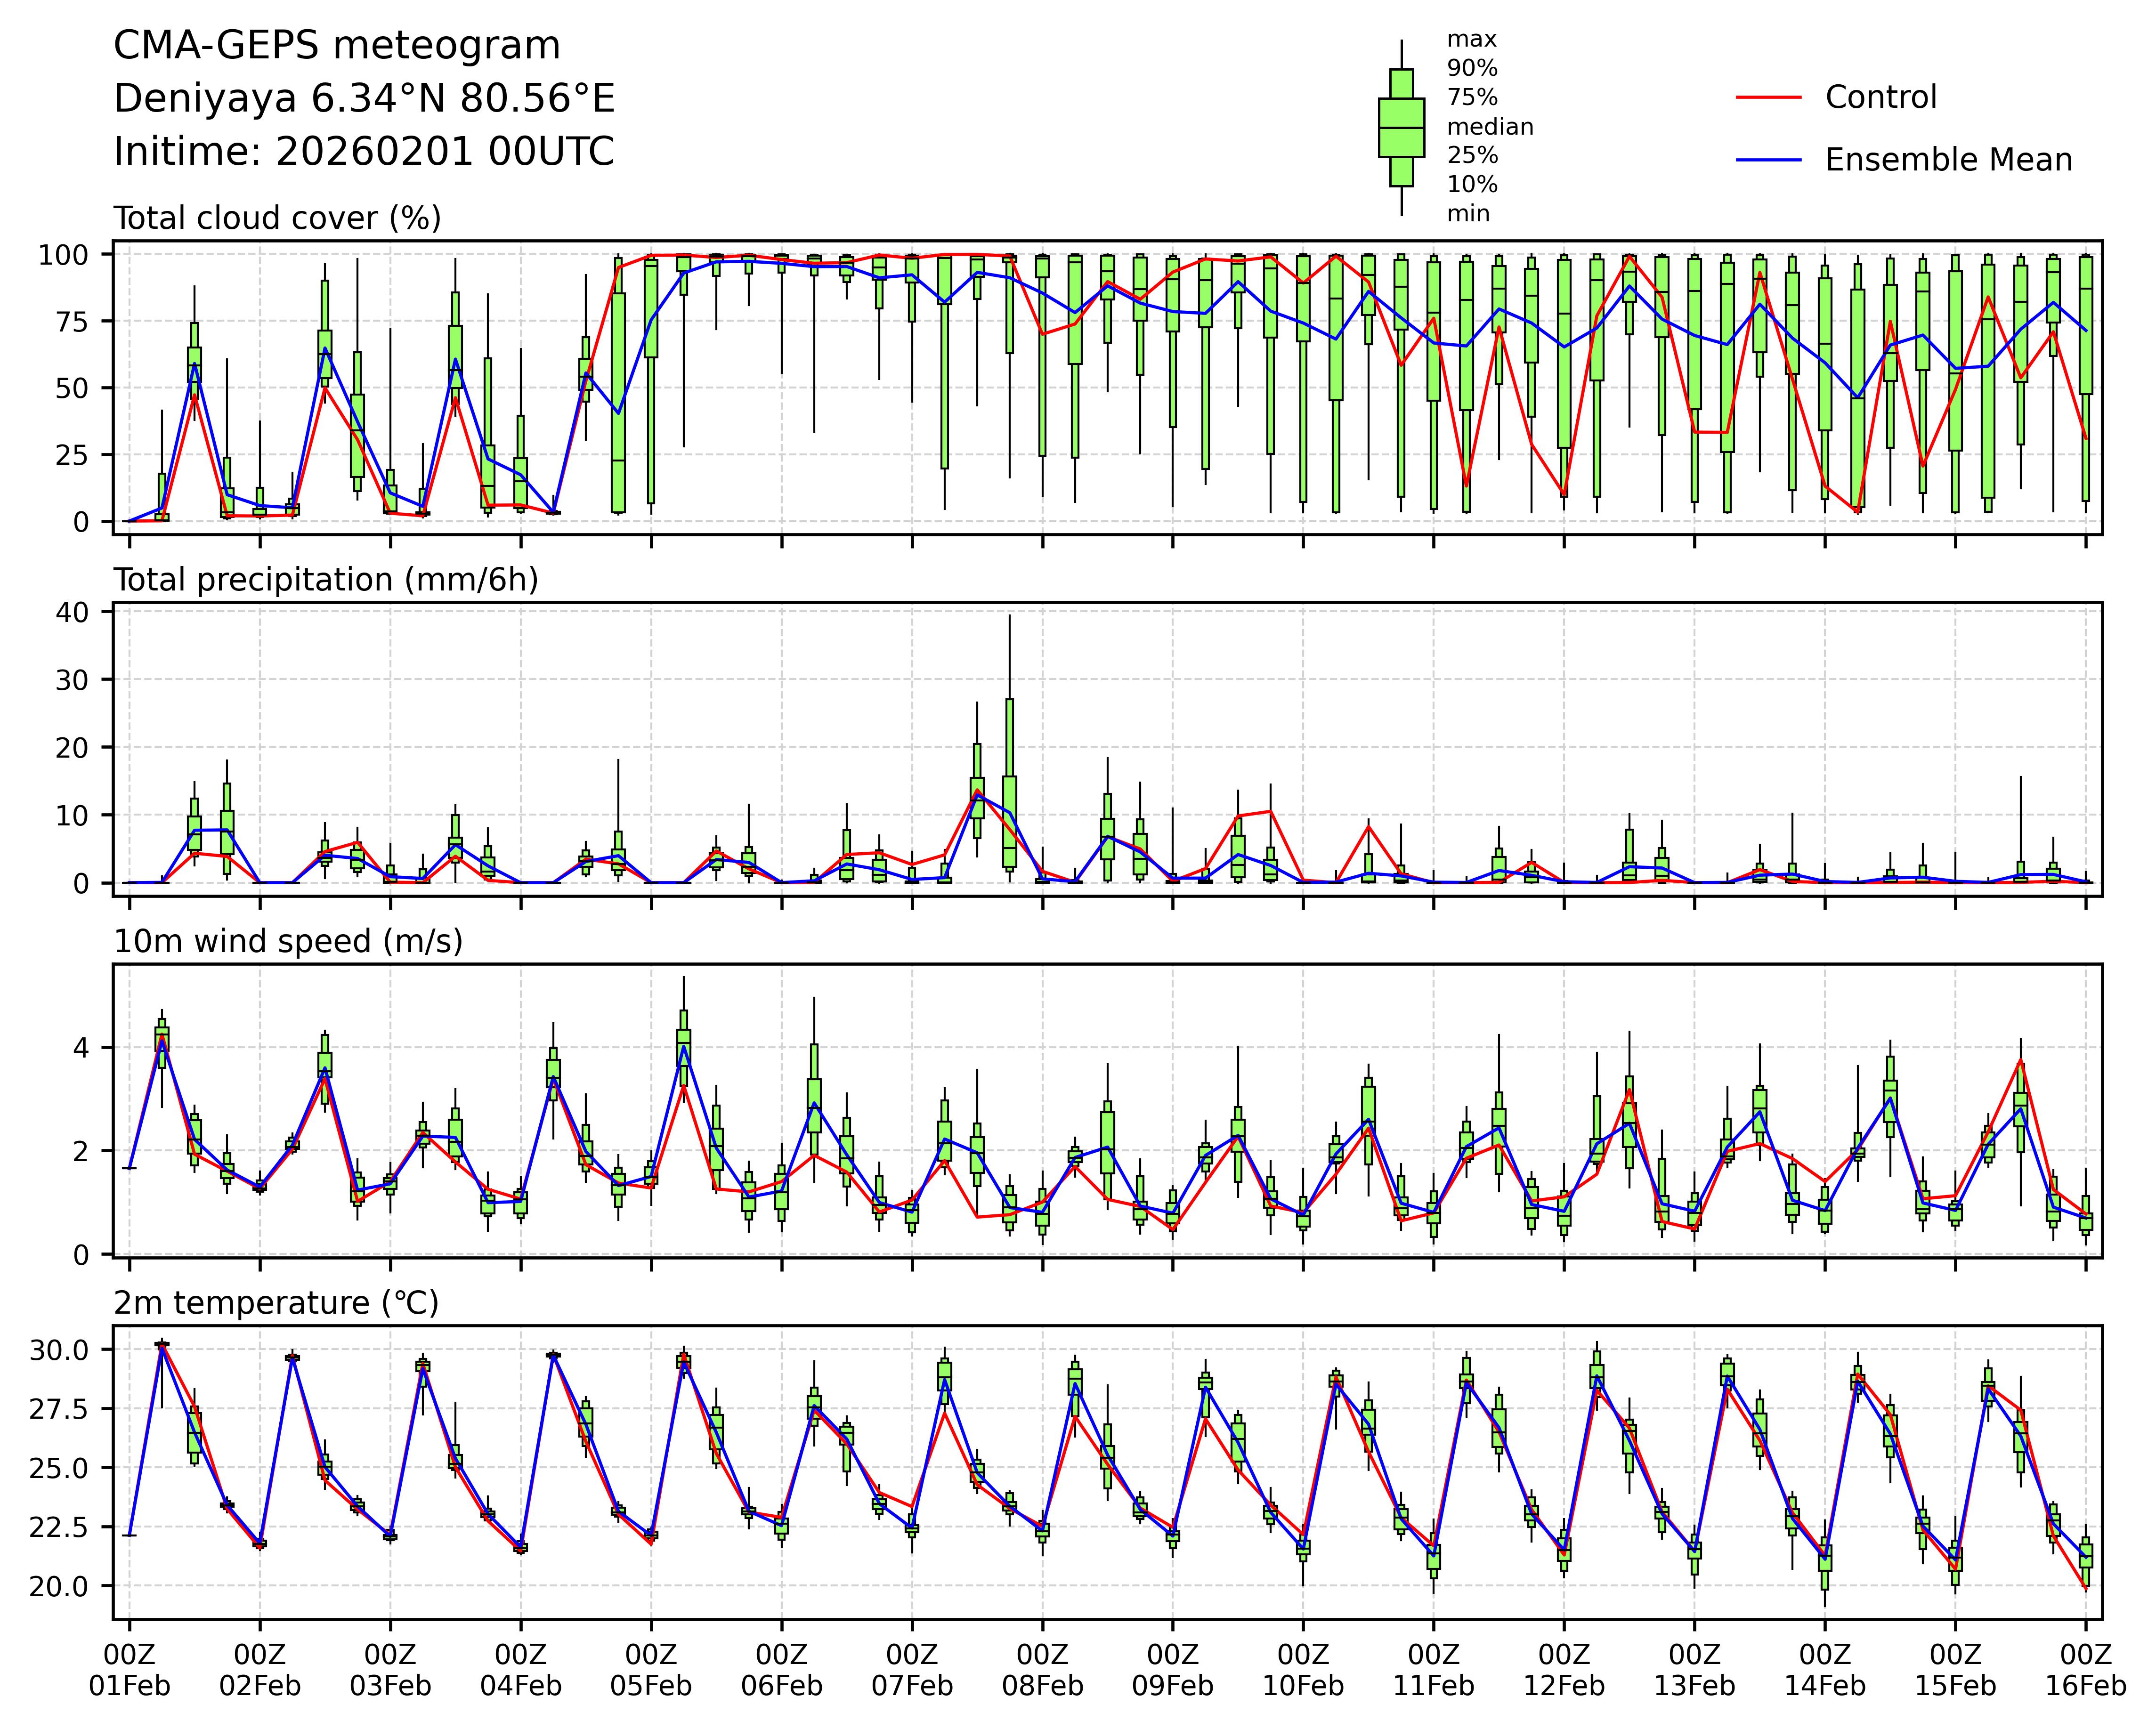The width and height of the screenshot is (2156, 1729).
Task: Click the 'Control' legend label
Action: point(1880,97)
